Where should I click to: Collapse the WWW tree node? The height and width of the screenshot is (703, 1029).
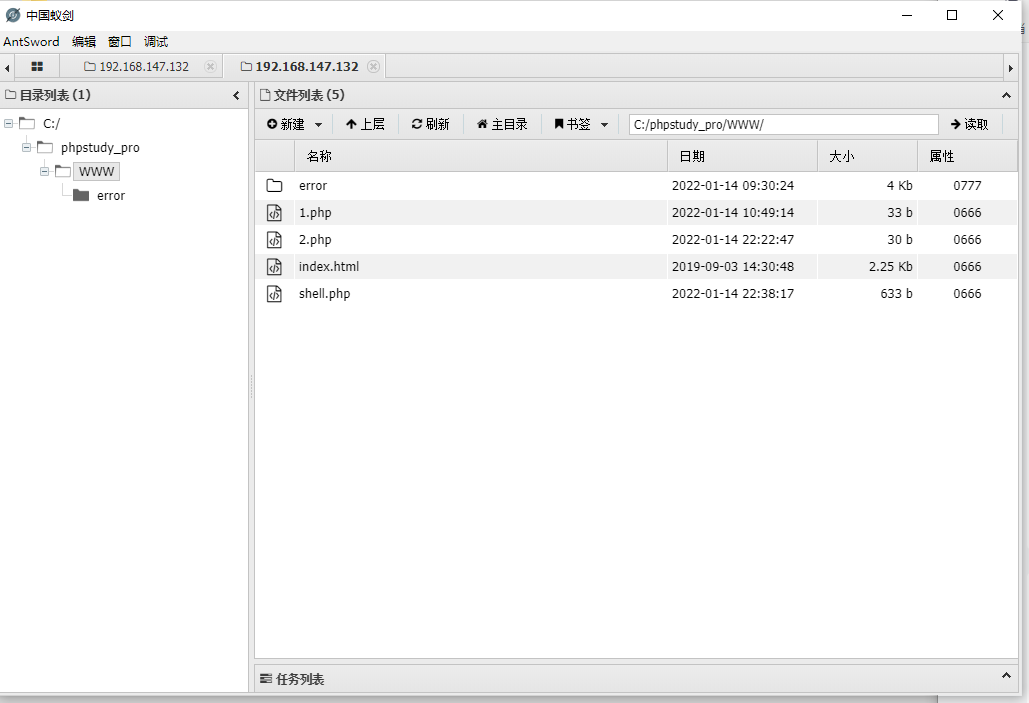(x=44, y=172)
